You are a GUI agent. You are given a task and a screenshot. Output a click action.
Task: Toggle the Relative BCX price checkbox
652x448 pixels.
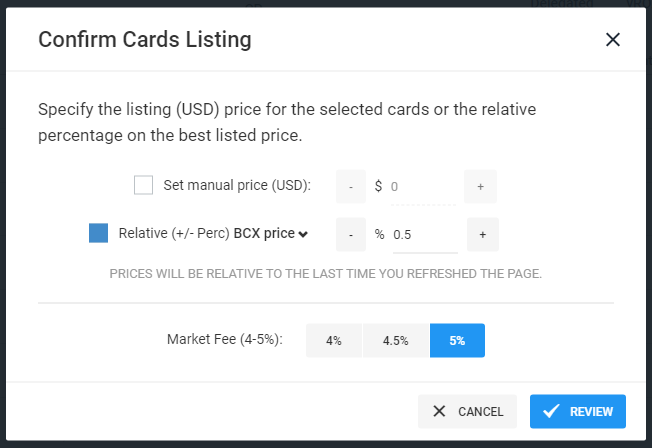[x=99, y=233]
